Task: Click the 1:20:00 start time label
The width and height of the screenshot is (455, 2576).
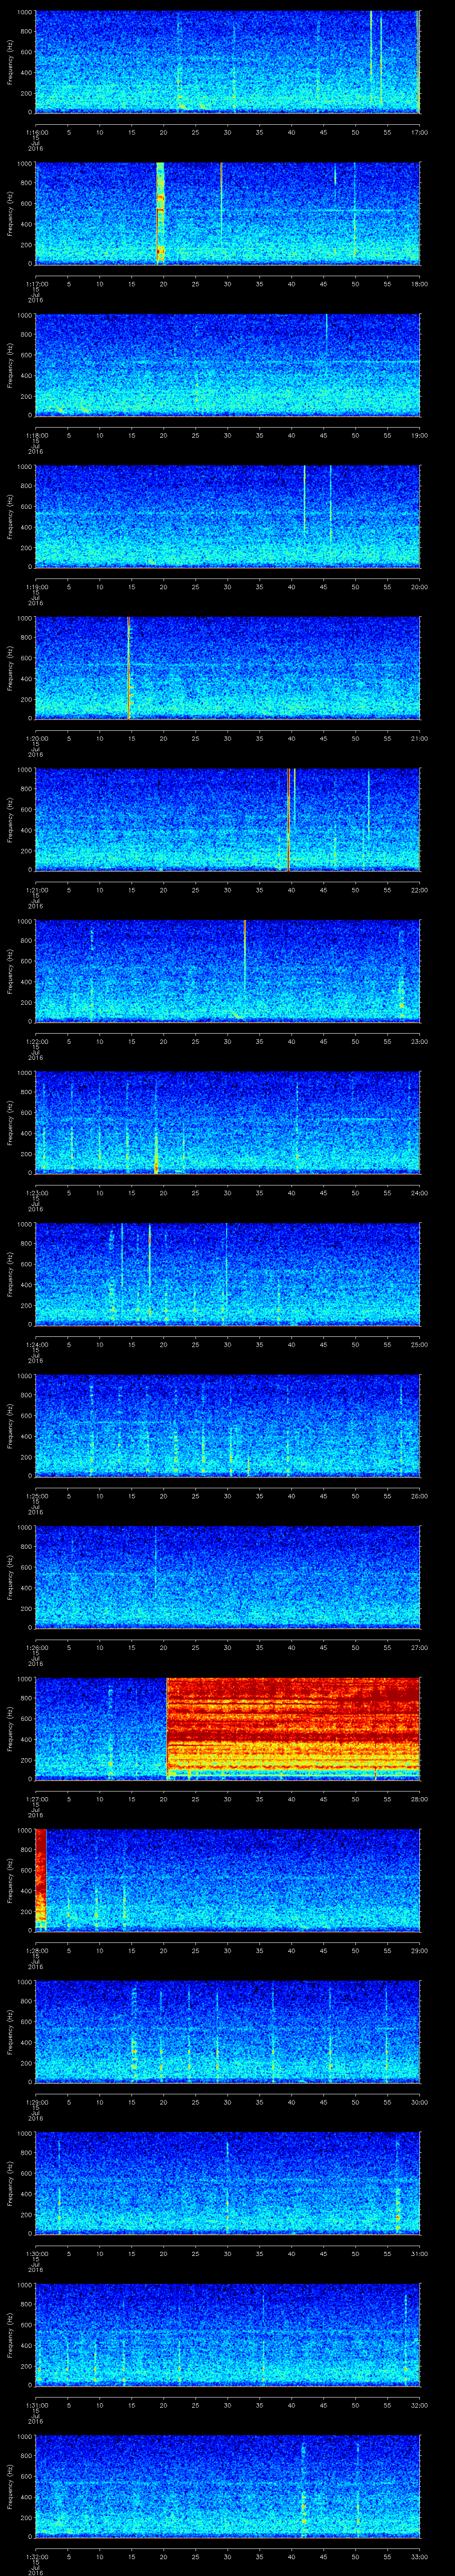Action: point(36,738)
